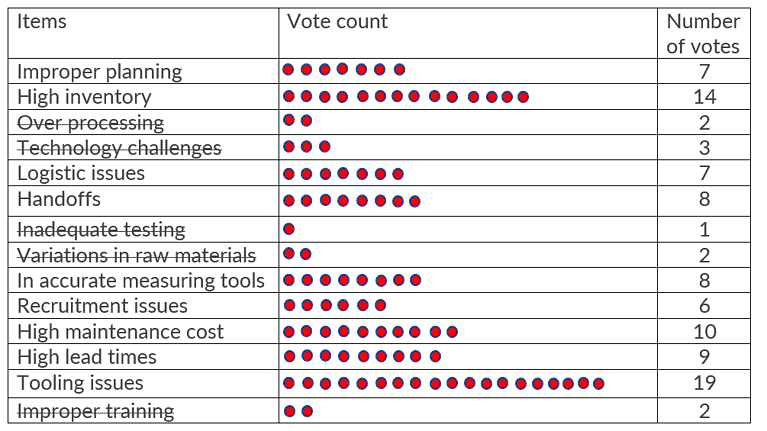This screenshot has height=431, width=767.
Task: Click "In accurate measuring tools" item
Action: (141, 280)
